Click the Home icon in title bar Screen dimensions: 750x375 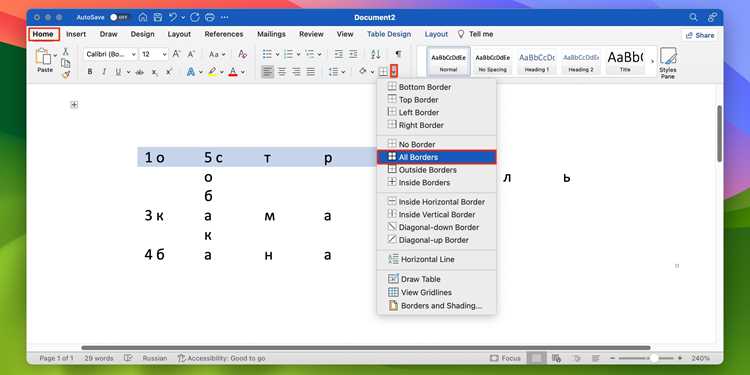143,17
